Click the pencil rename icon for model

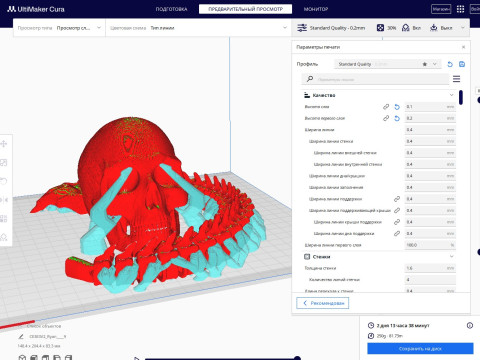(21, 337)
